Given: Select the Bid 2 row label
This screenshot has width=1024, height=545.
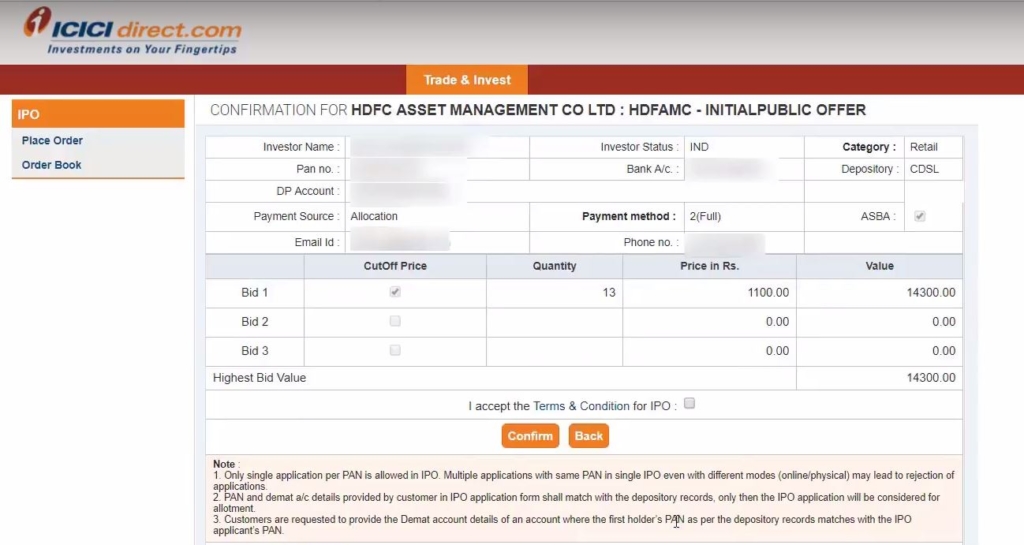Looking at the screenshot, I should 255,322.
